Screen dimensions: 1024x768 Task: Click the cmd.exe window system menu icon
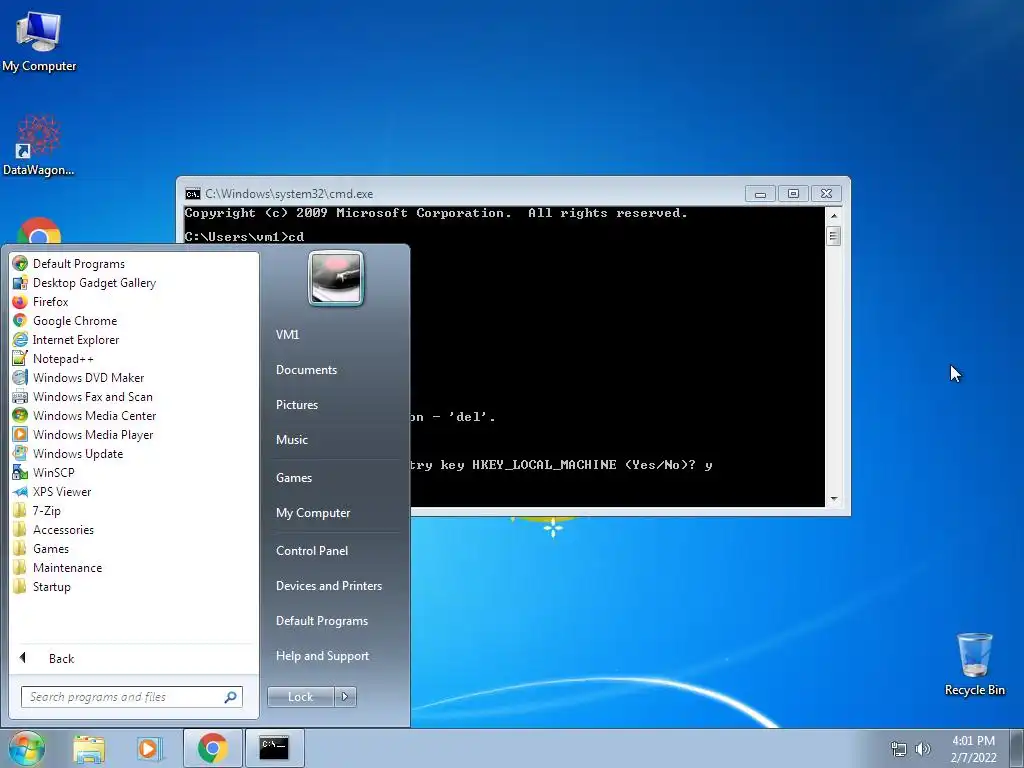pos(193,194)
